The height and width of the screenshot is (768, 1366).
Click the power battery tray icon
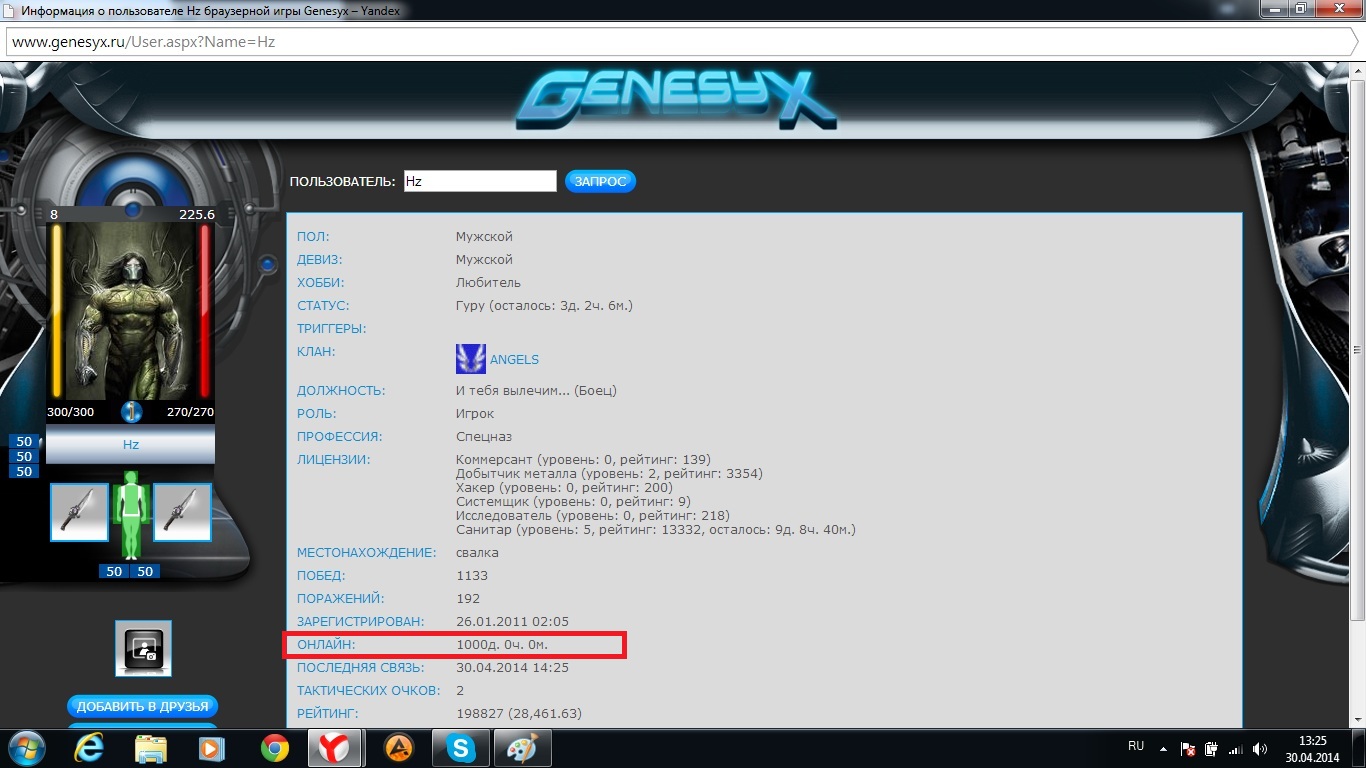click(1211, 748)
